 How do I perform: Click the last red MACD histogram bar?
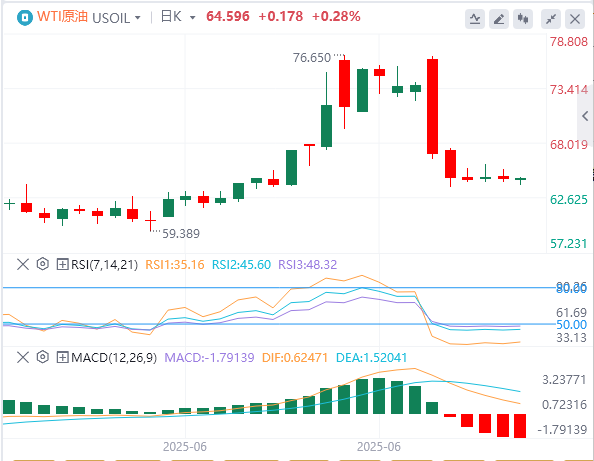coord(520,426)
